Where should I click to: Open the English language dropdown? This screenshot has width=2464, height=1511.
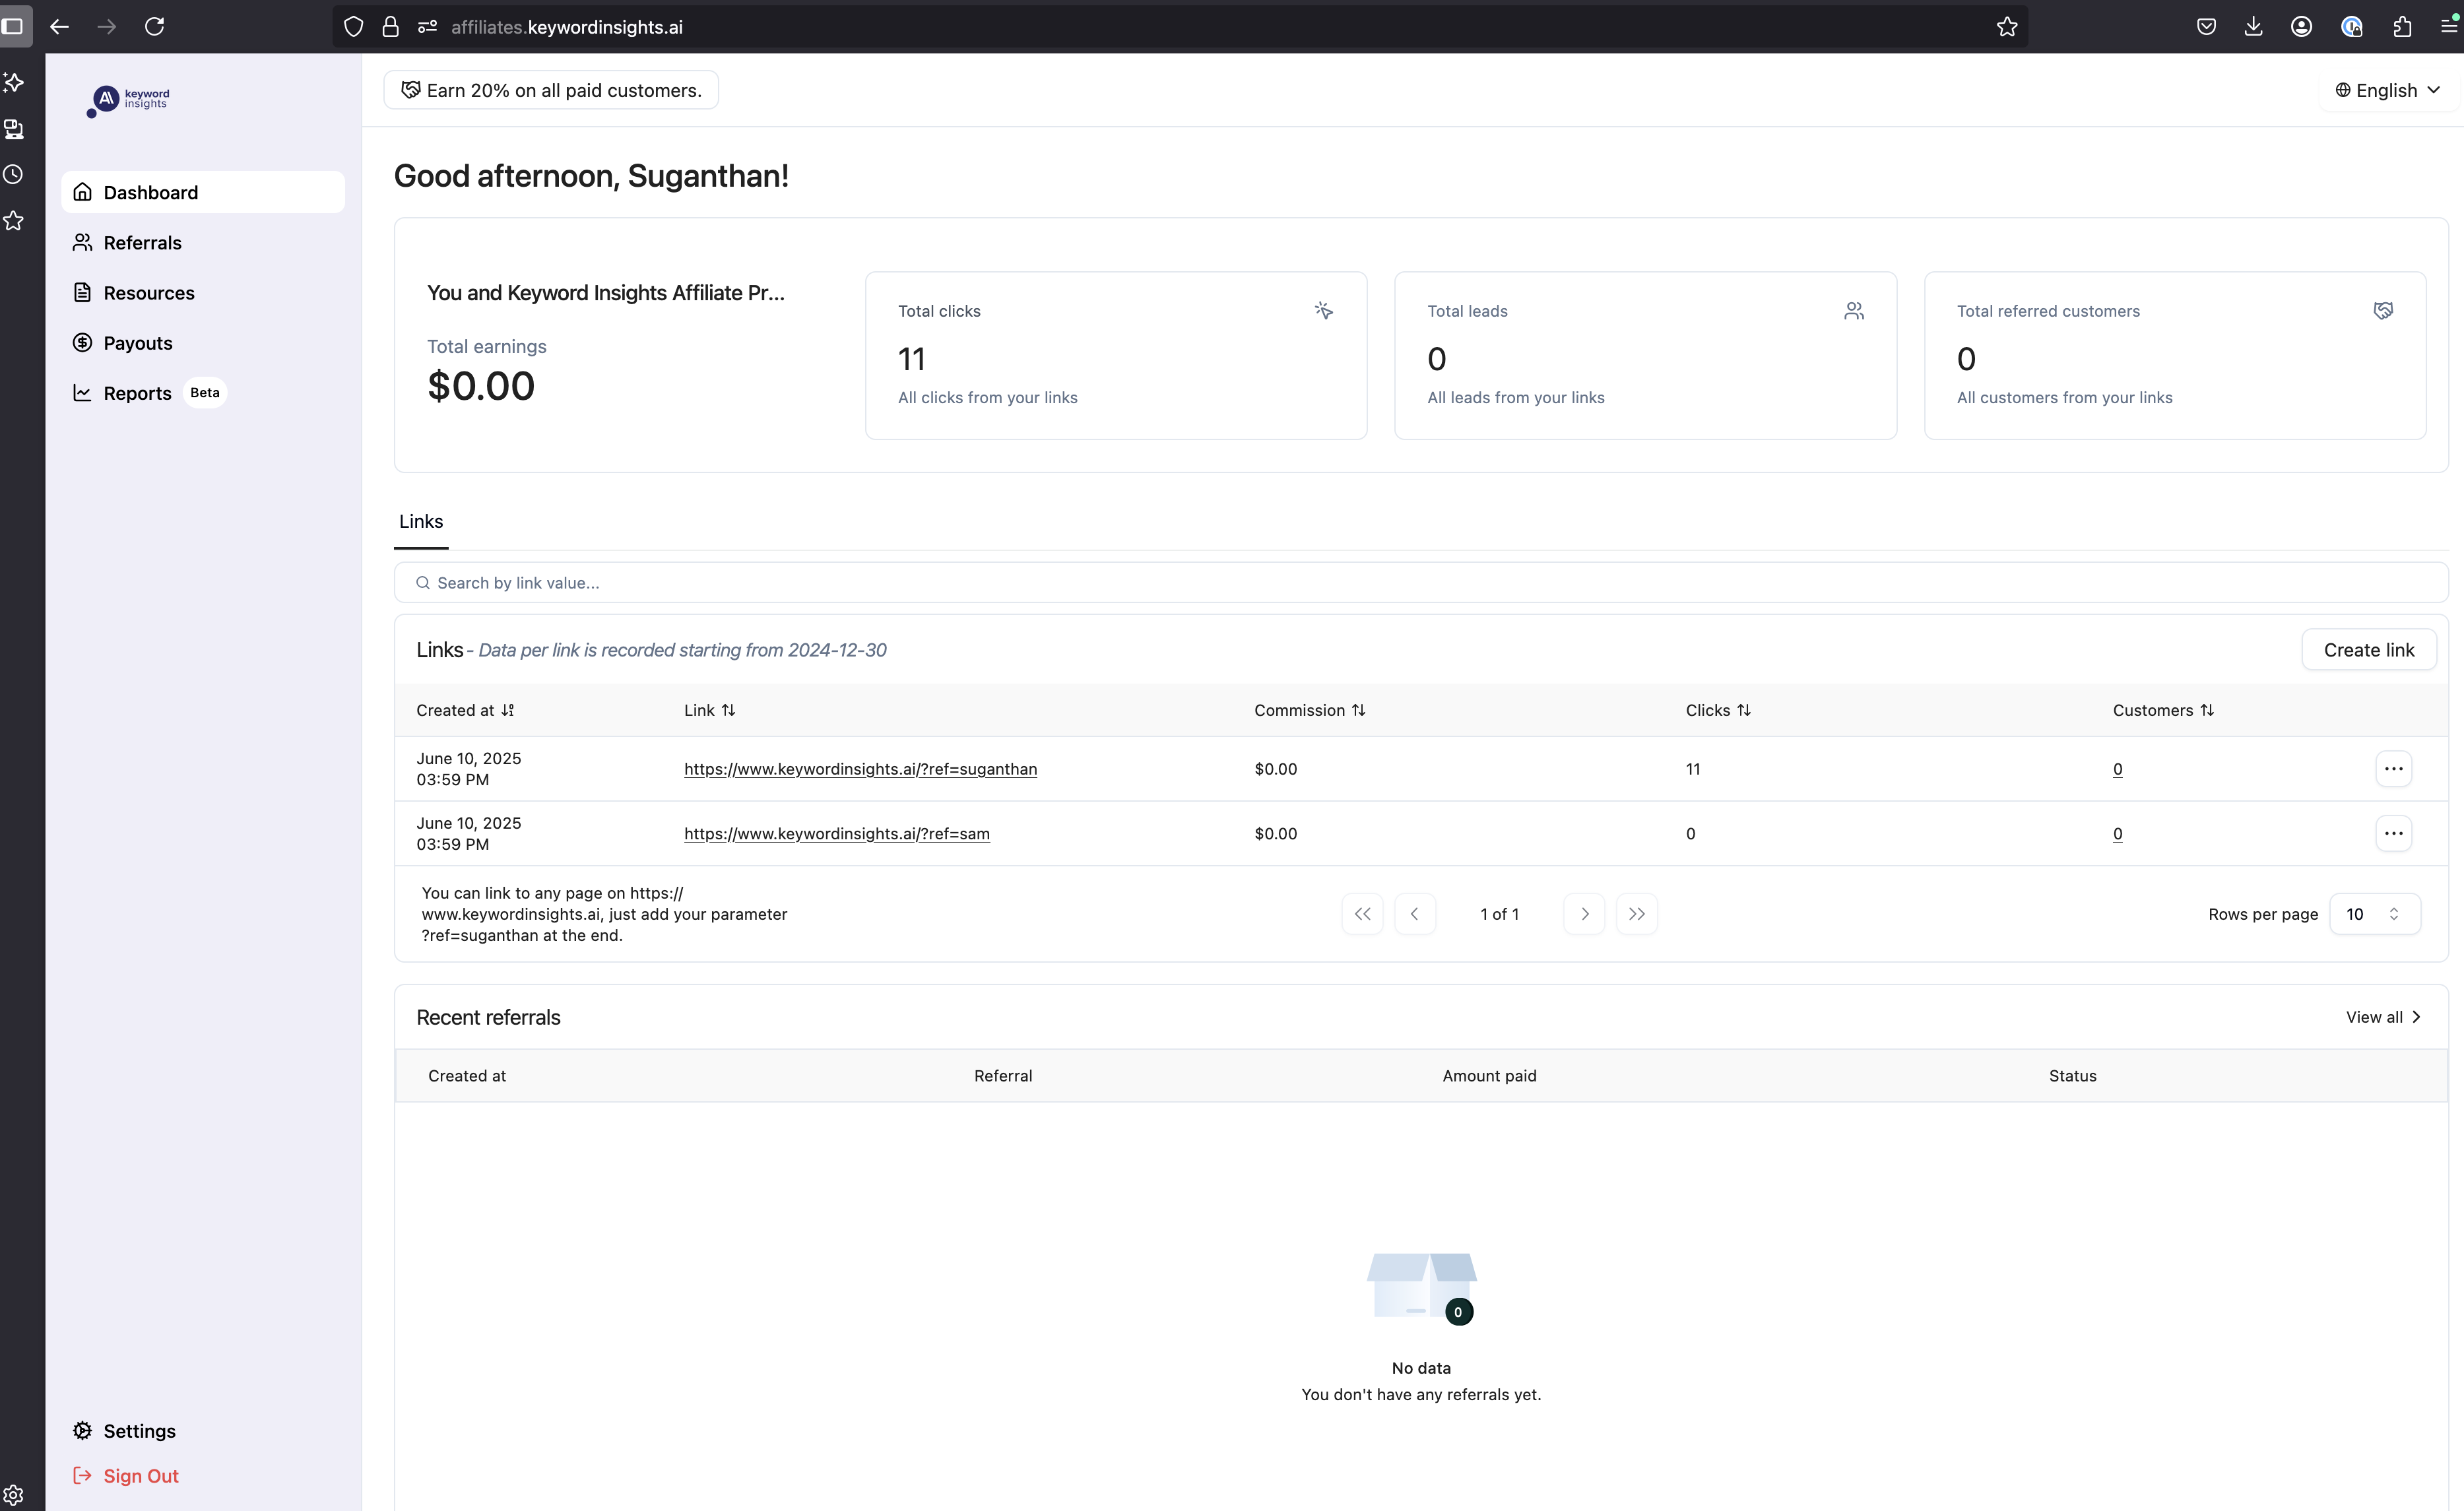pos(2387,90)
